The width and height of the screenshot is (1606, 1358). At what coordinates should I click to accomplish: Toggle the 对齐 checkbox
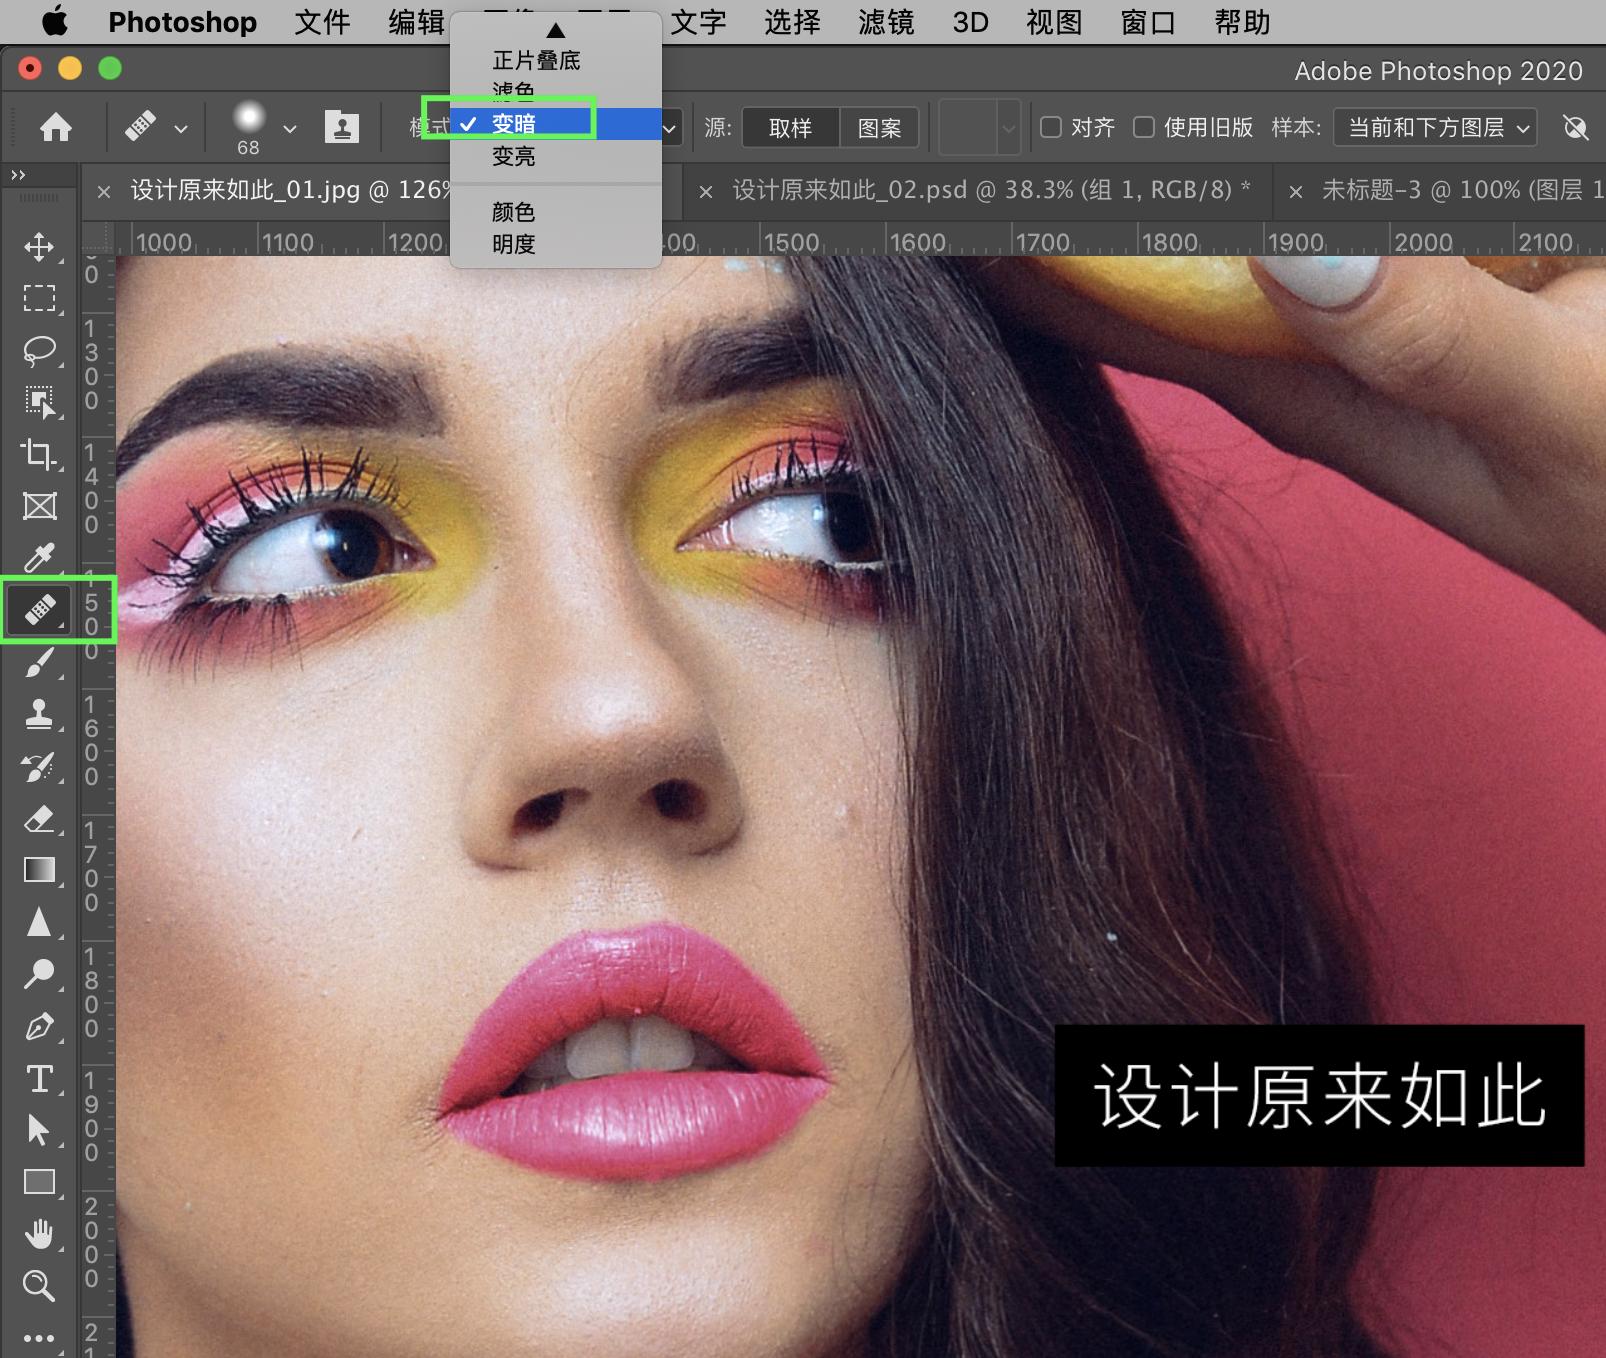click(1051, 127)
